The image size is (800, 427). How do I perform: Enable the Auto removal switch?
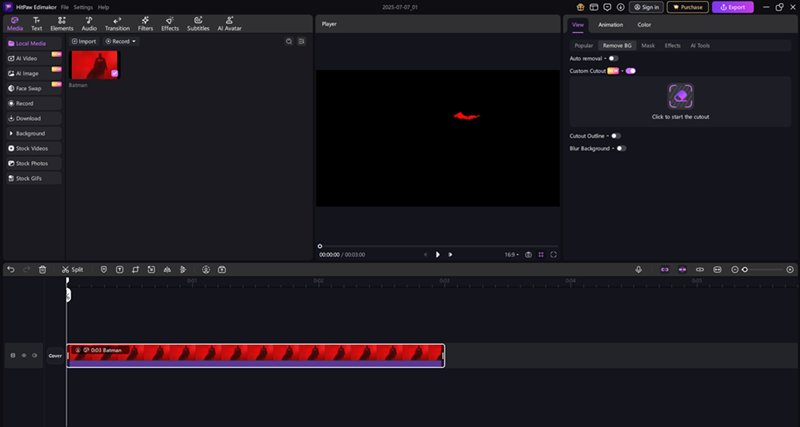pos(613,58)
